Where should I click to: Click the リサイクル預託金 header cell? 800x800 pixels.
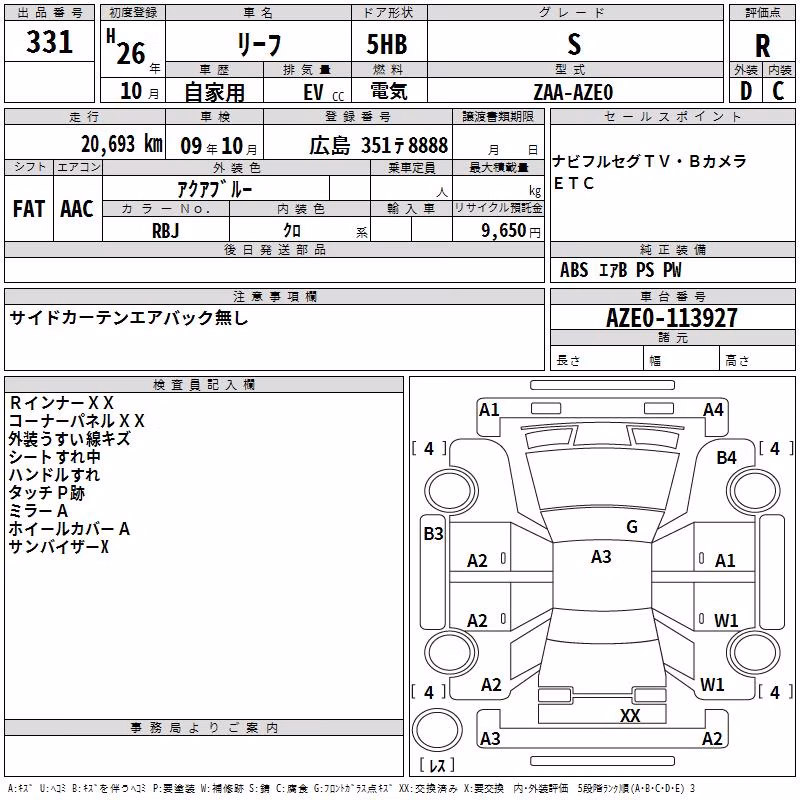pos(498,208)
